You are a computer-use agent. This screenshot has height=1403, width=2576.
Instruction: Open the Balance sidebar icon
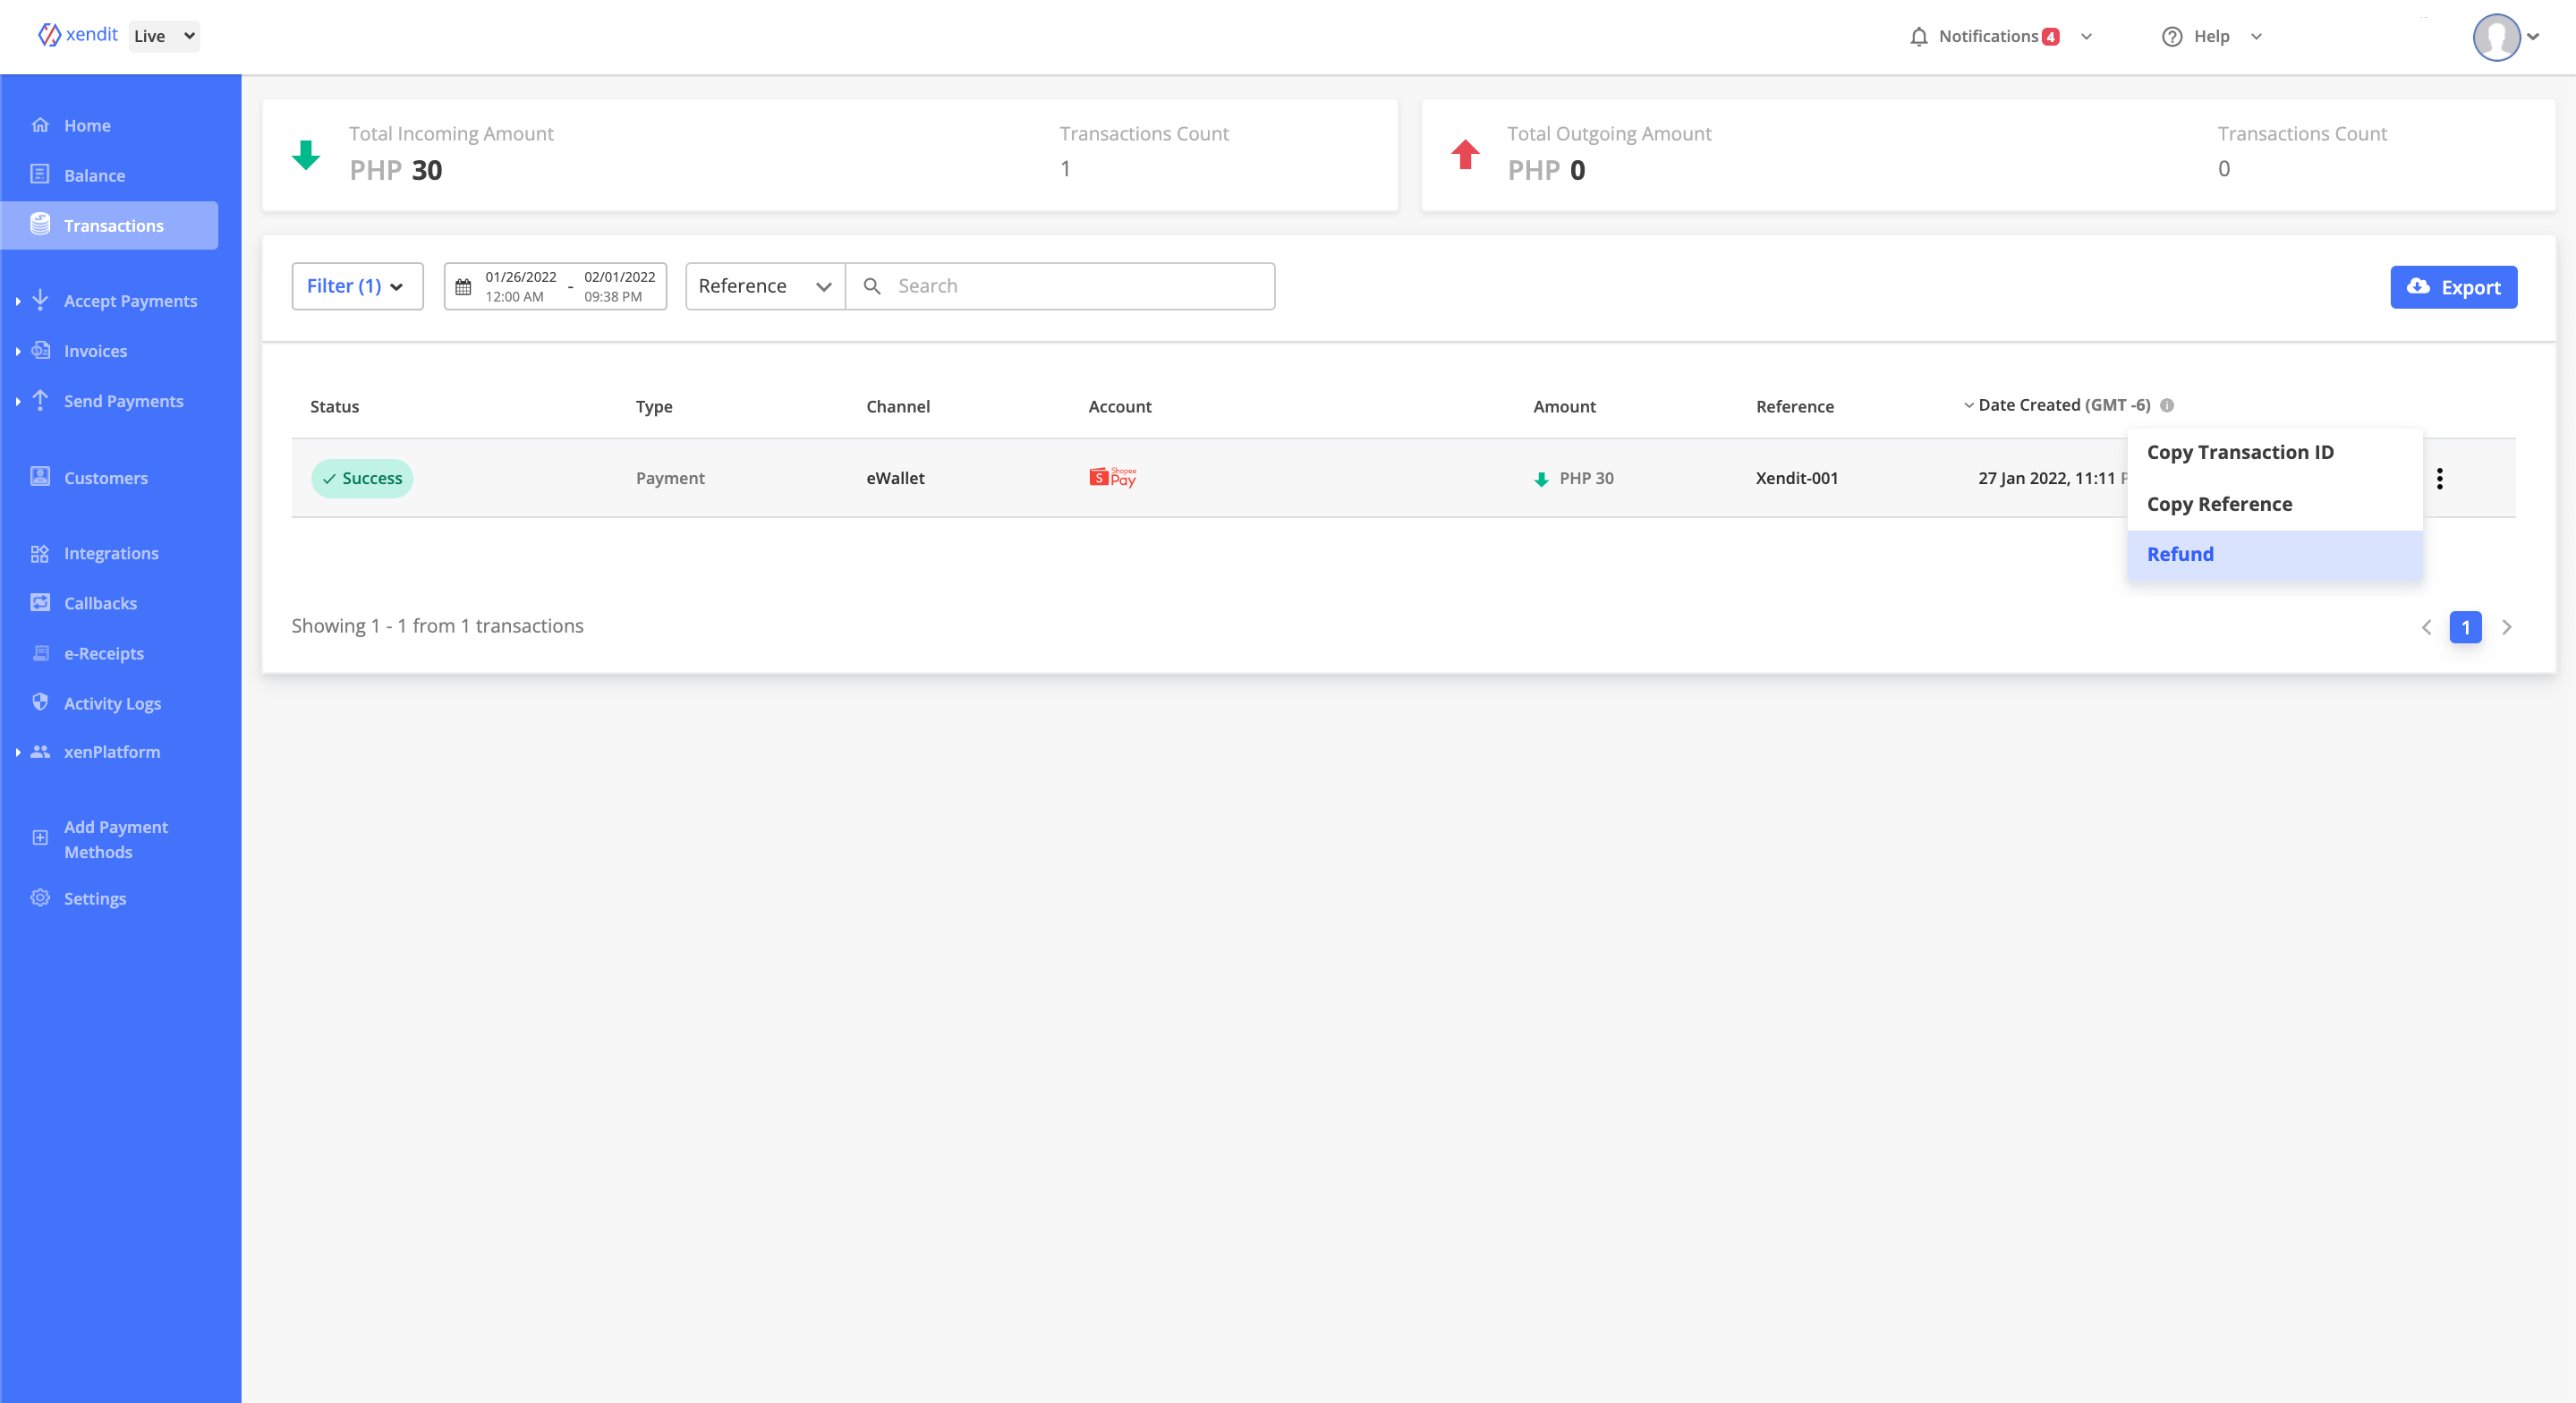click(x=40, y=175)
